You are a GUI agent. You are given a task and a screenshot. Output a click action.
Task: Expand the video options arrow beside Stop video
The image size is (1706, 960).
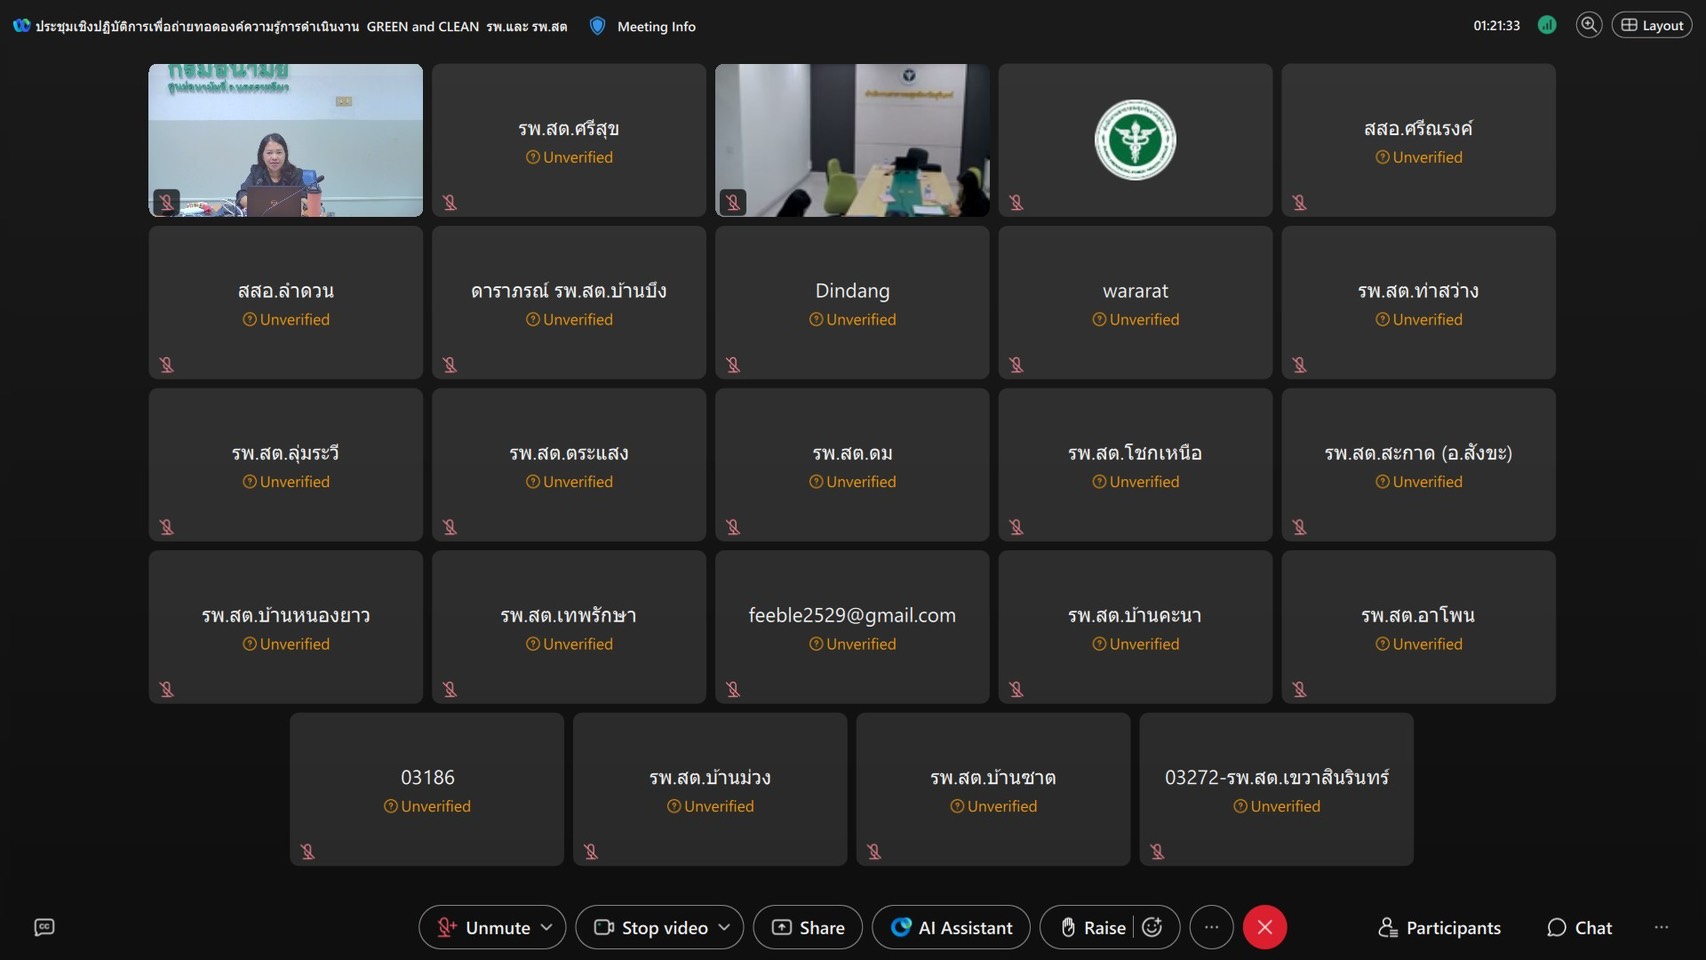pos(725,927)
